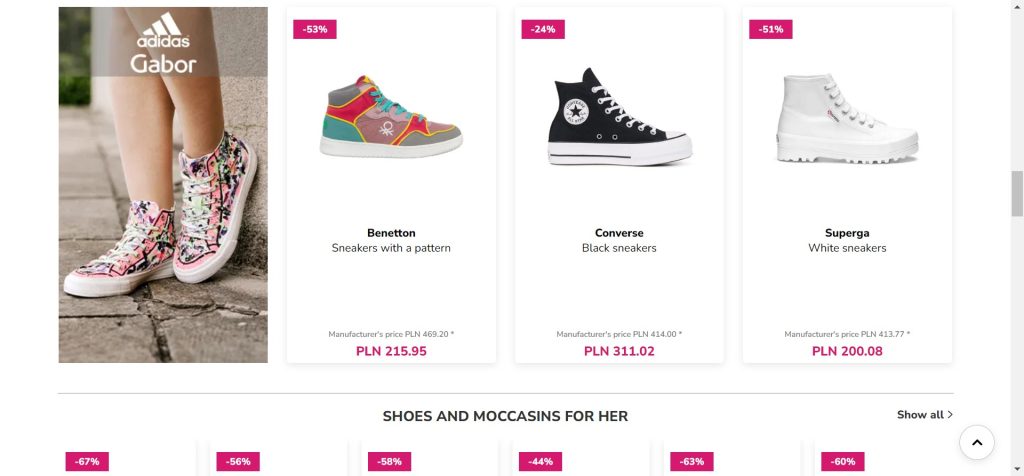The width and height of the screenshot is (1024, 476).
Task: Click the -24% discount badge on Converse
Action: click(543, 29)
